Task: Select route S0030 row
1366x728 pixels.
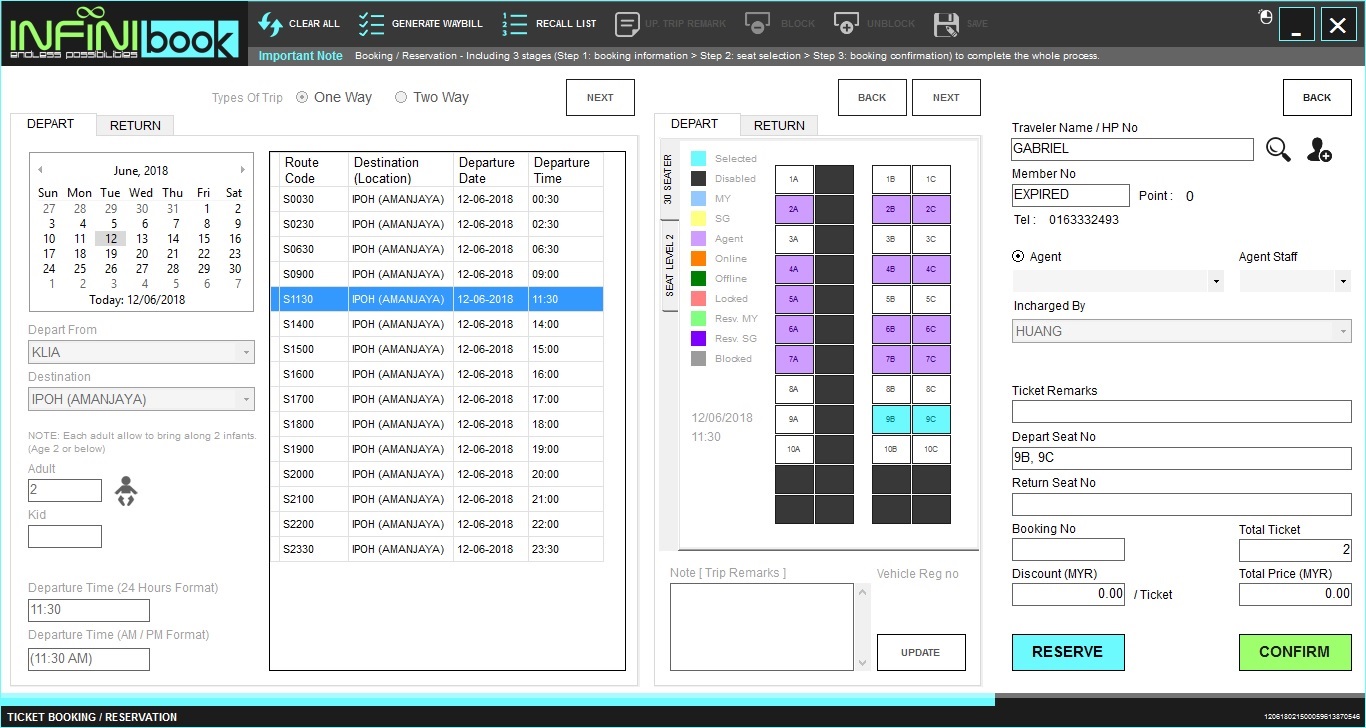Action: click(437, 199)
